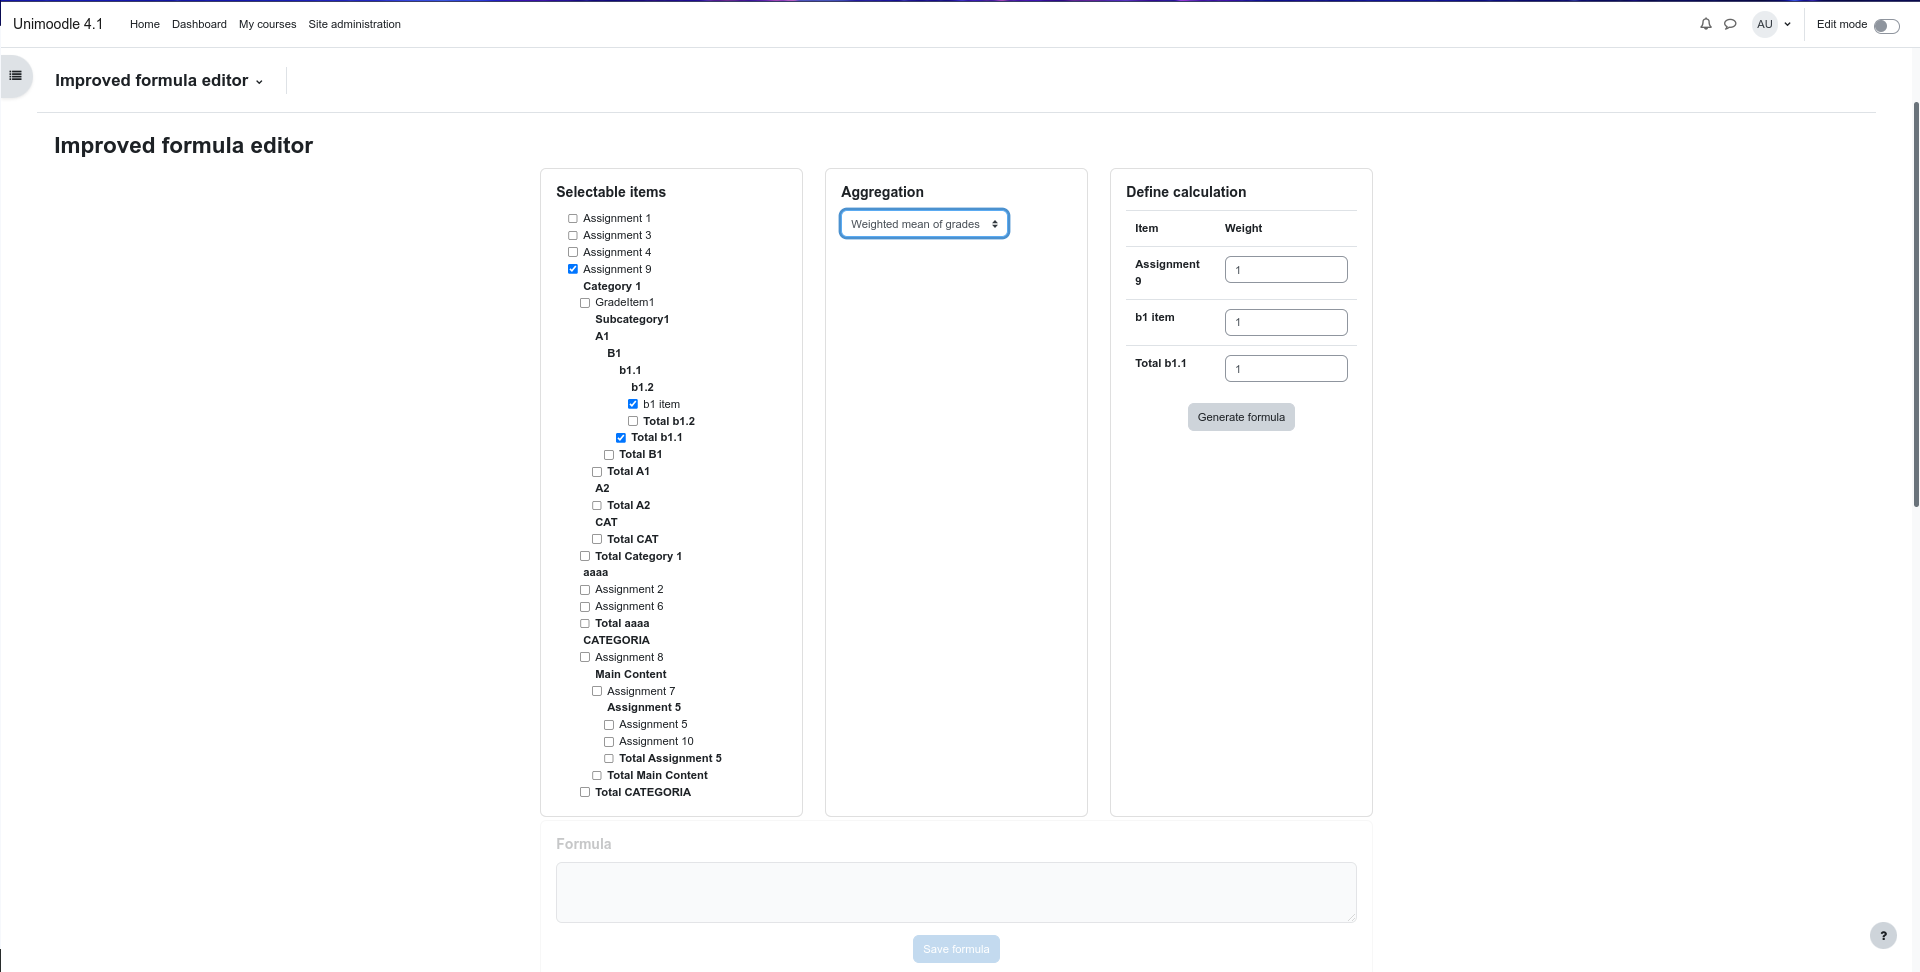Click the b1.2 category label
Image resolution: width=1920 pixels, height=972 pixels.
pyautogui.click(x=642, y=387)
